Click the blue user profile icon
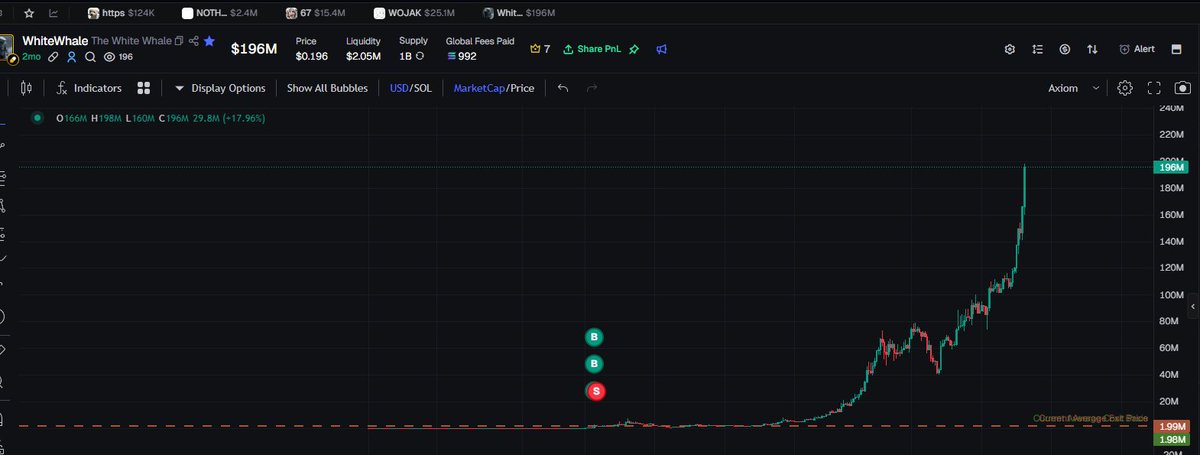This screenshot has height=455, width=1200. click(72, 57)
